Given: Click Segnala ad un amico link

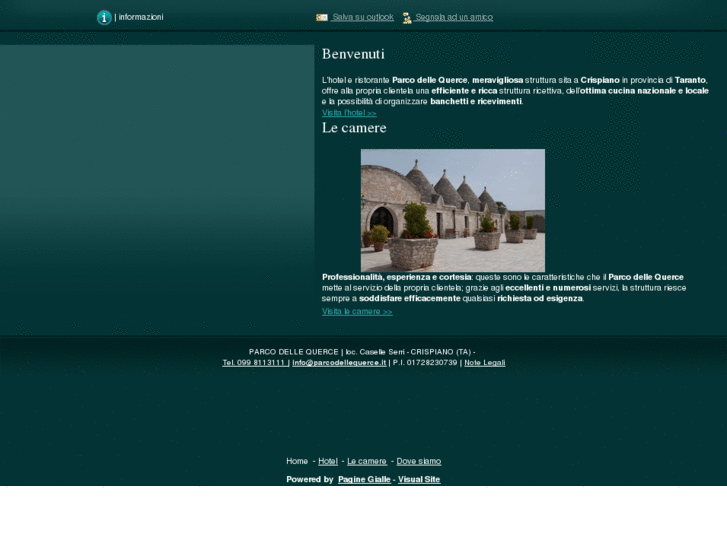Looking at the screenshot, I should coord(454,17).
